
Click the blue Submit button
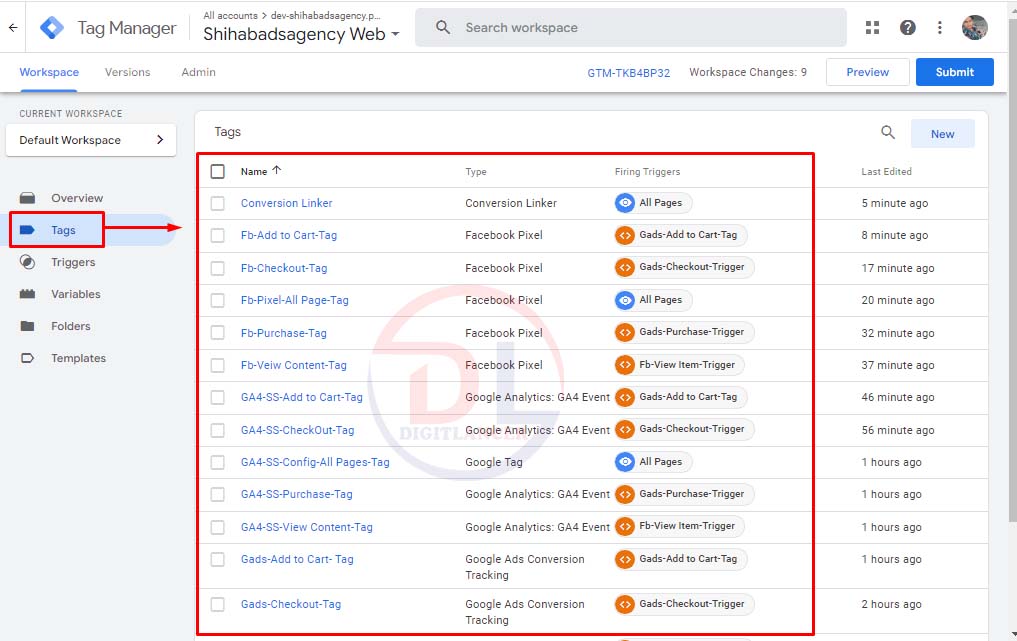click(x=955, y=72)
